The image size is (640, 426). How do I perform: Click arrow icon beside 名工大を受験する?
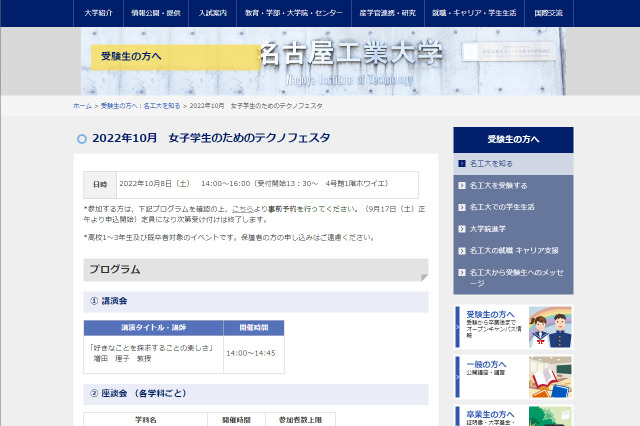(462, 186)
